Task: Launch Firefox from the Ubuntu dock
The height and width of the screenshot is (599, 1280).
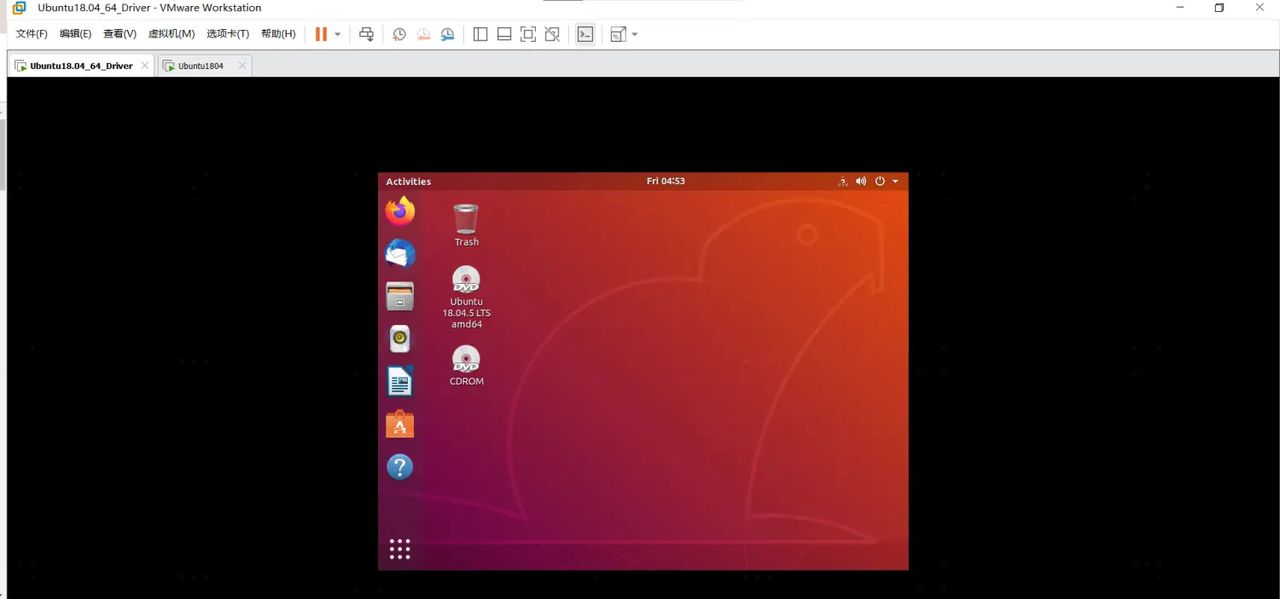Action: [400, 211]
